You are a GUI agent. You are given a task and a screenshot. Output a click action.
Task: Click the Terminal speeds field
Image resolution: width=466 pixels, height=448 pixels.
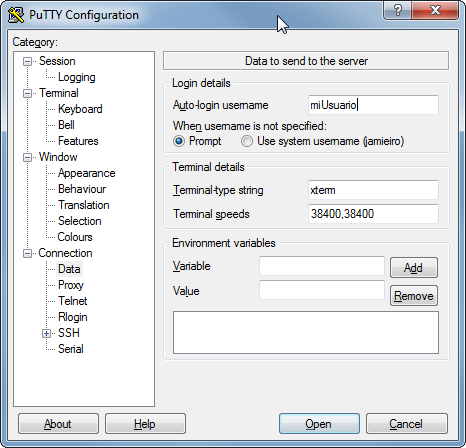pyautogui.click(x=373, y=214)
